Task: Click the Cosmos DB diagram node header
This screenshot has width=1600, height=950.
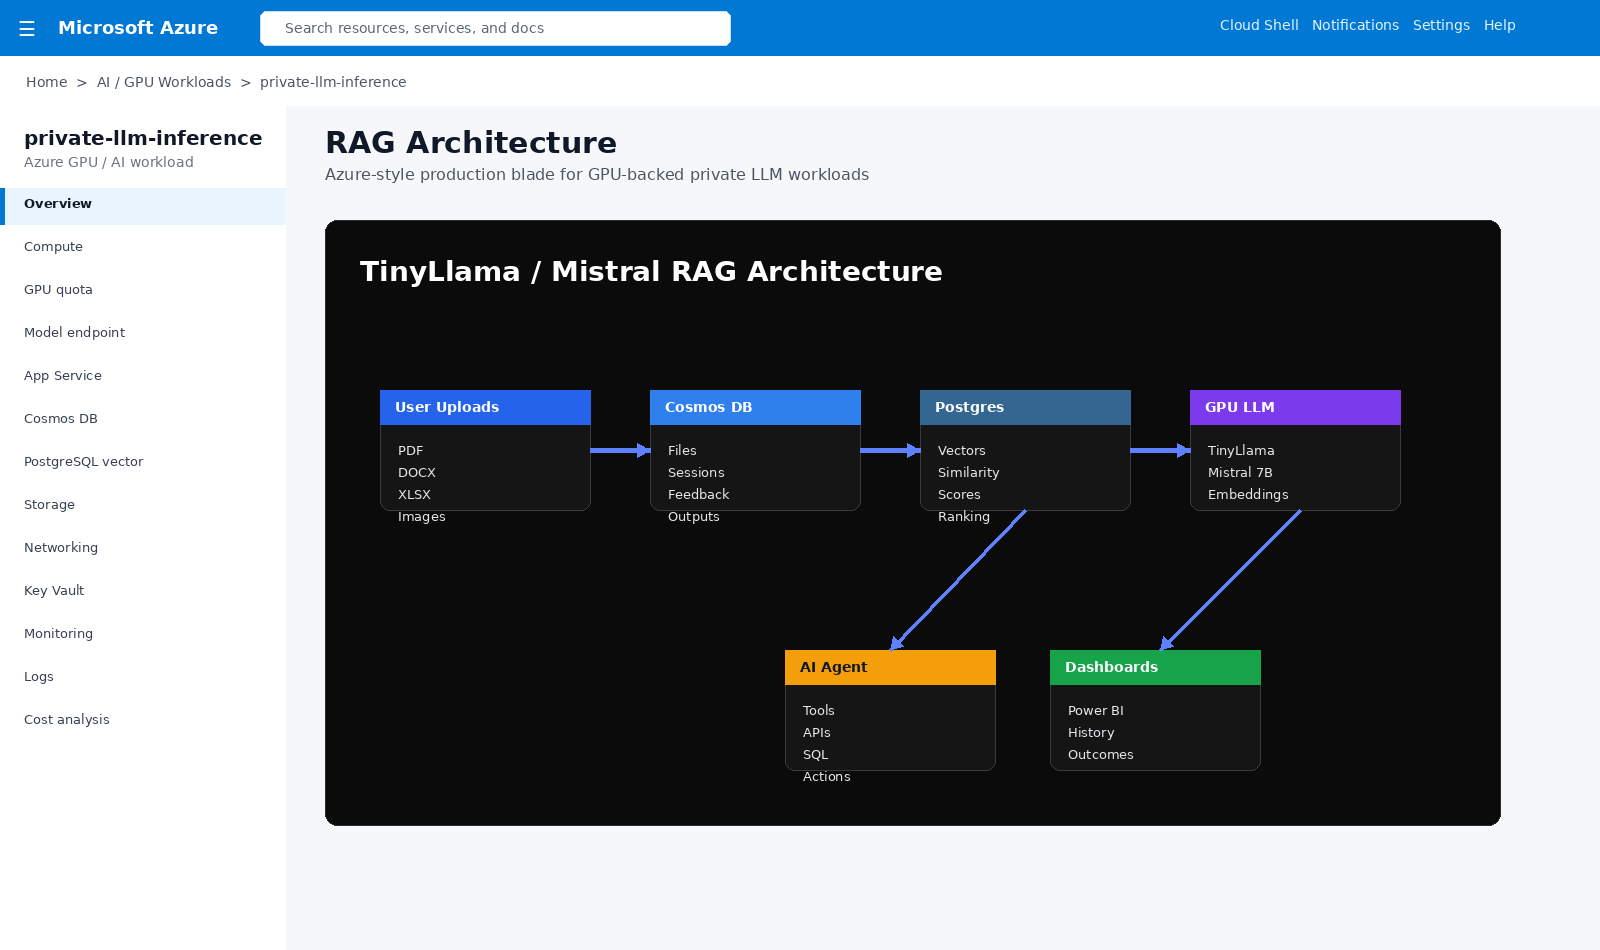Action: click(755, 407)
